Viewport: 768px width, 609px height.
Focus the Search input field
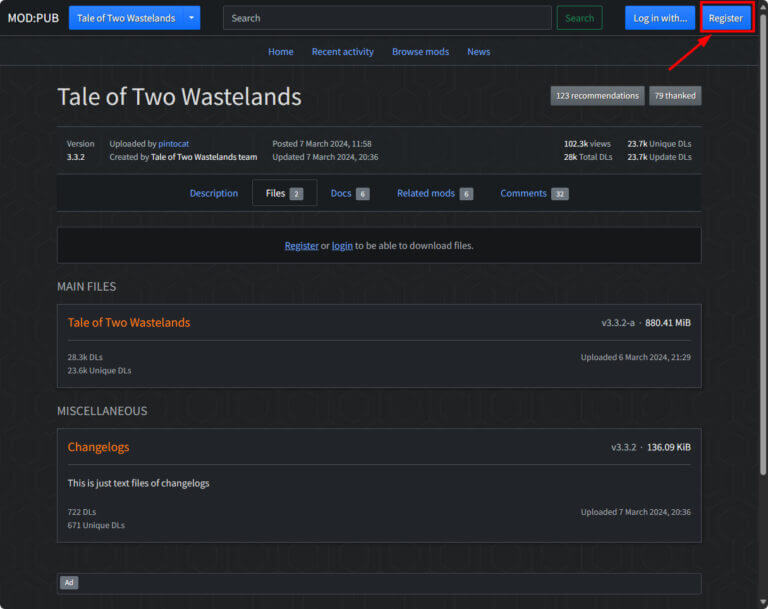click(x=386, y=18)
